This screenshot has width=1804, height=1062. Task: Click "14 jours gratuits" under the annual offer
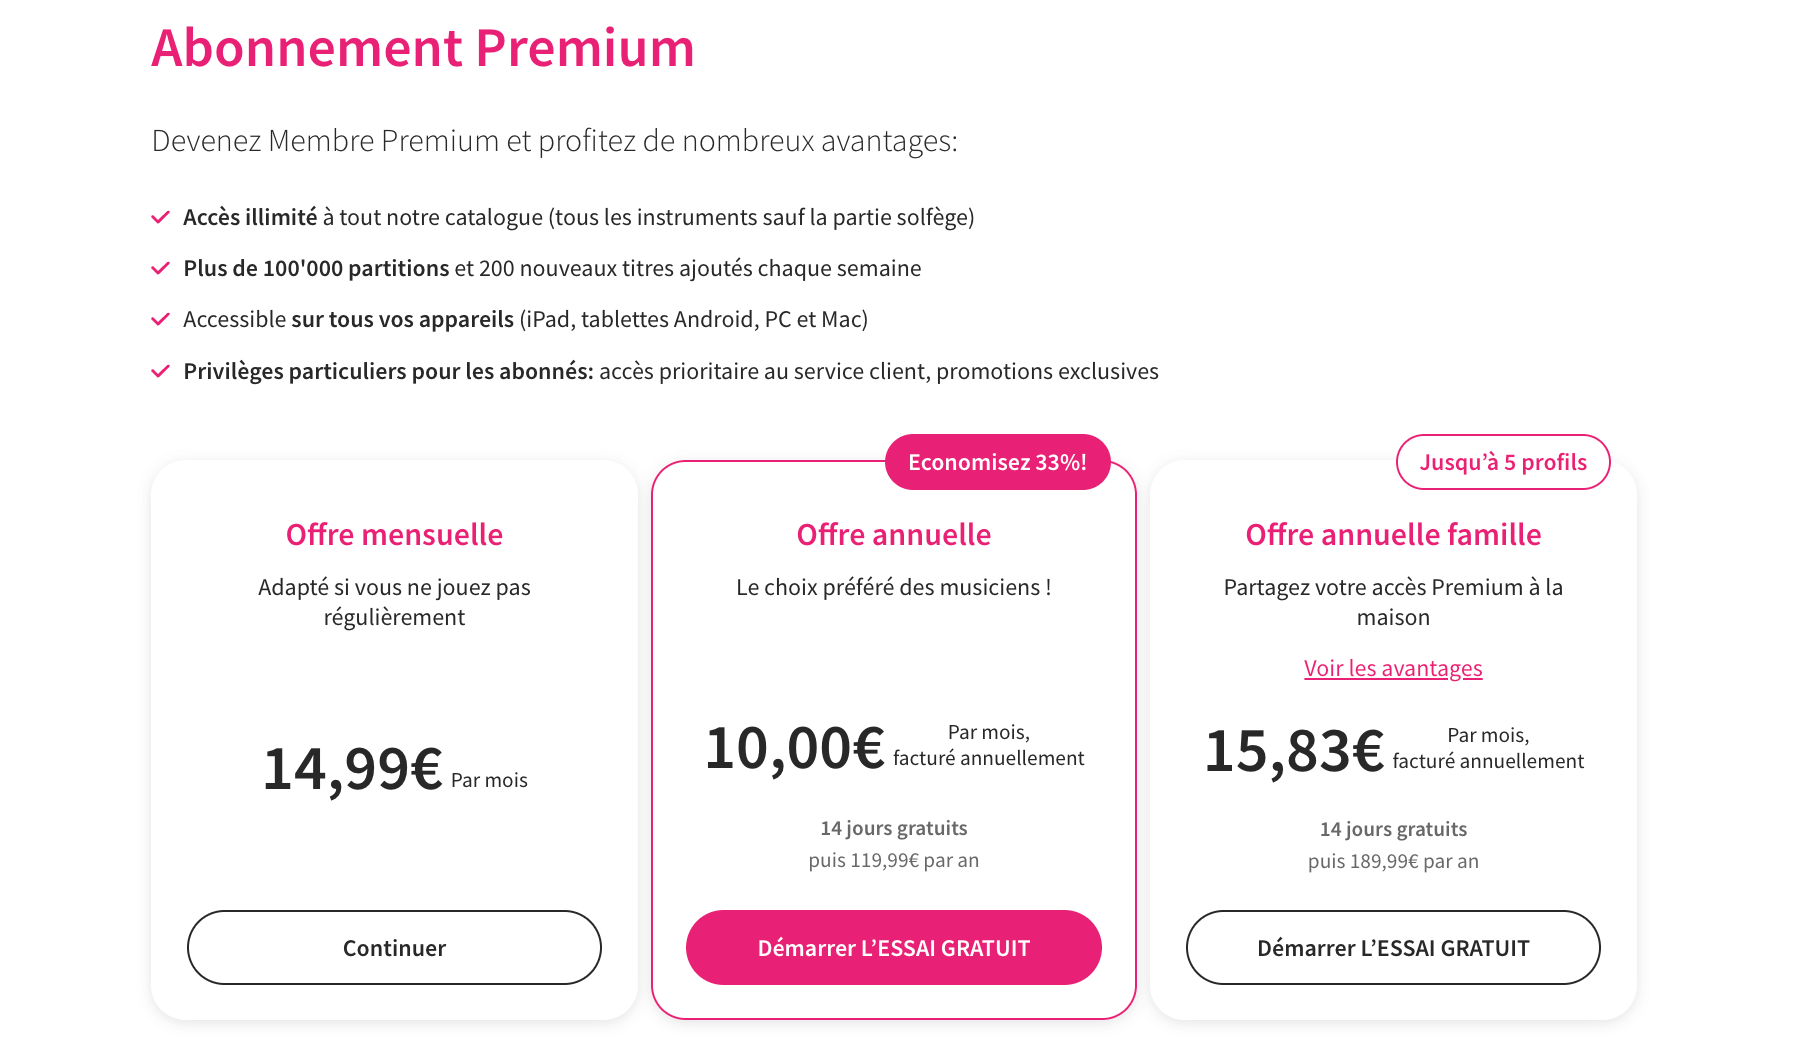click(x=893, y=827)
